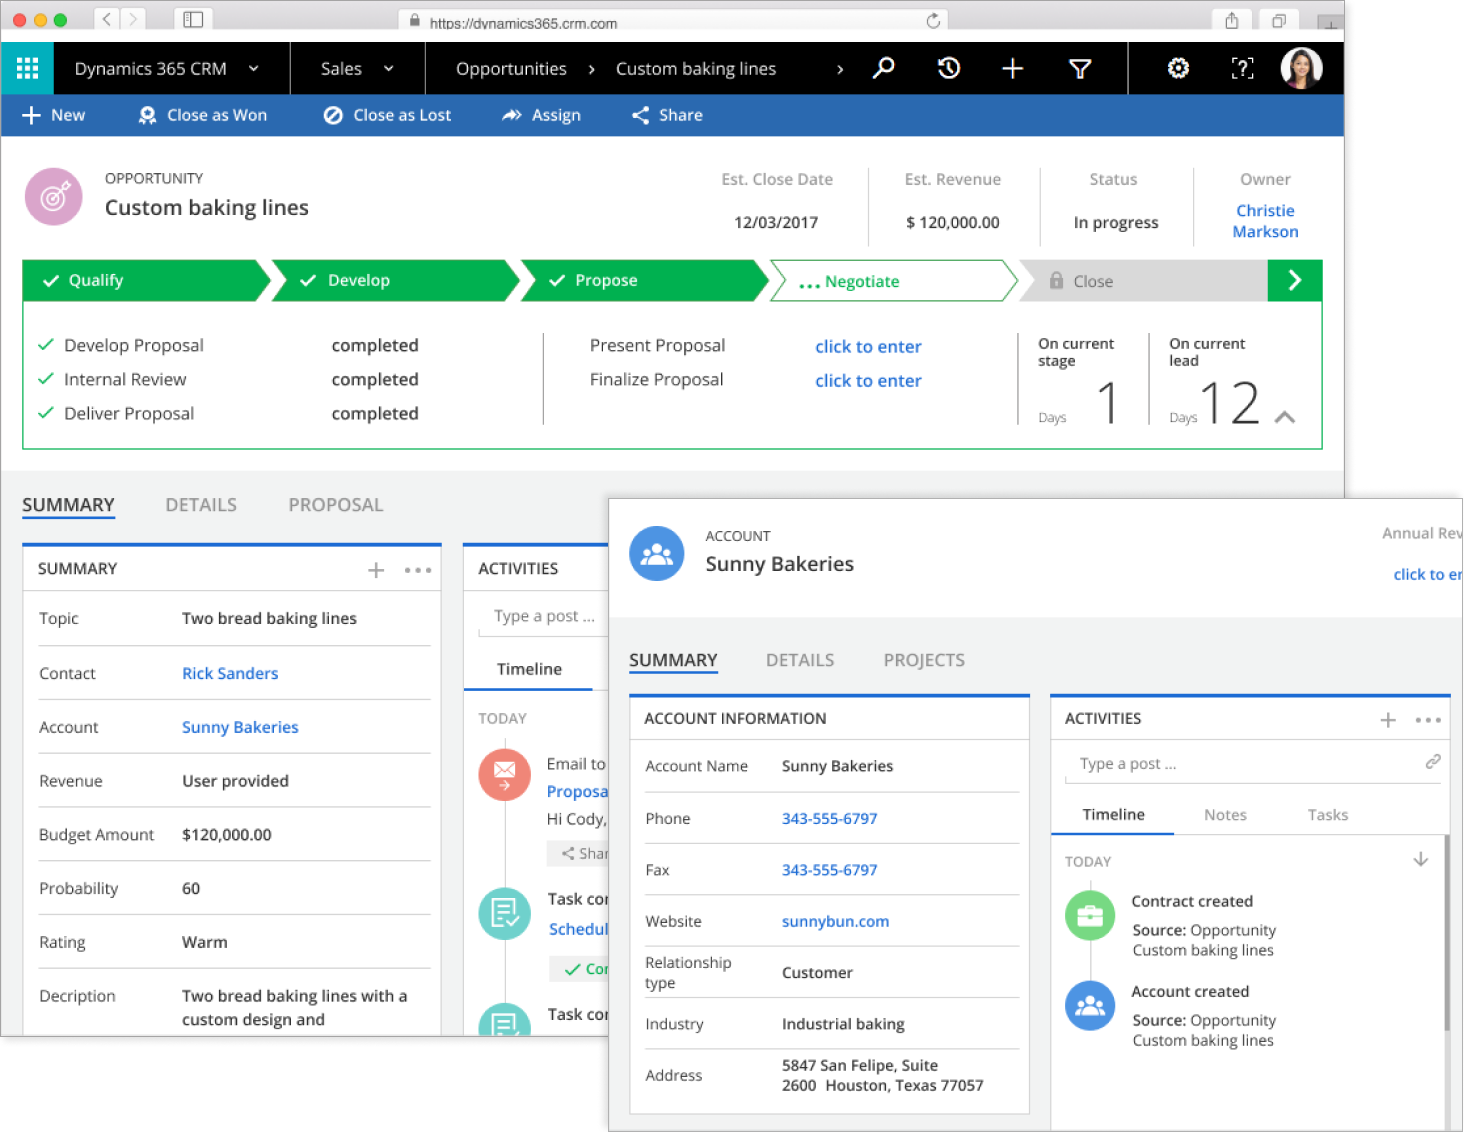Open the Rick Sanders contact link

(x=230, y=673)
